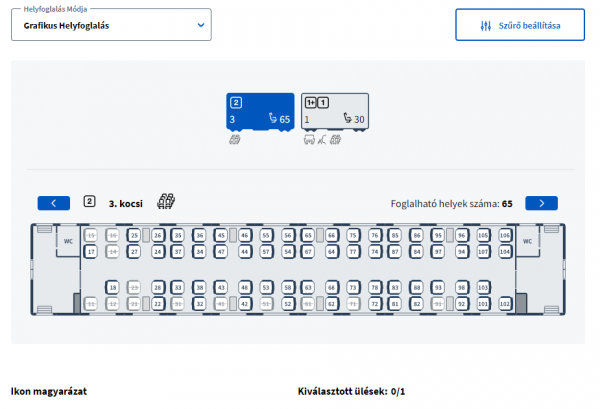Choose seat 103 in the lower section
600x409 pixels.
[483, 287]
